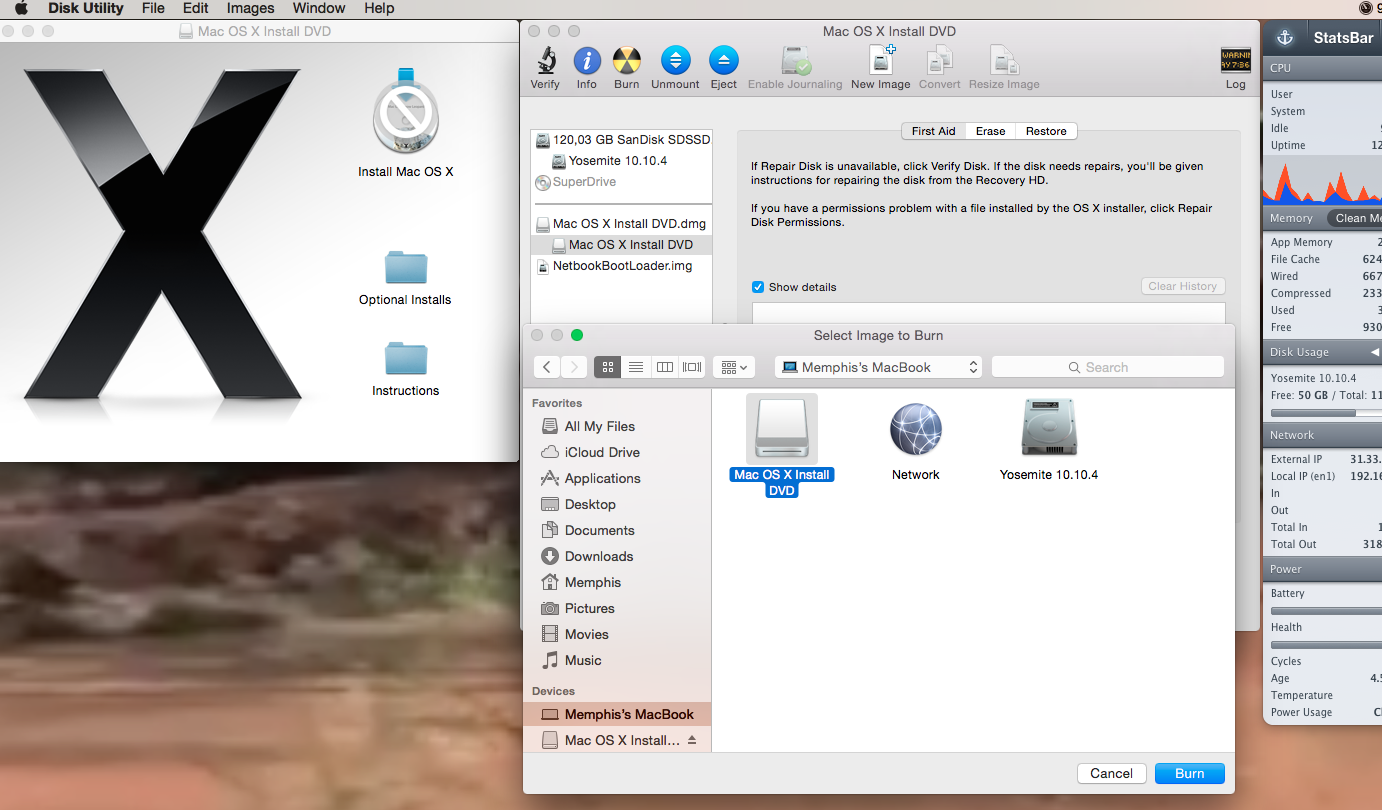Switch to column view in the dialog
Screen dimensions: 1382x810
coord(664,367)
